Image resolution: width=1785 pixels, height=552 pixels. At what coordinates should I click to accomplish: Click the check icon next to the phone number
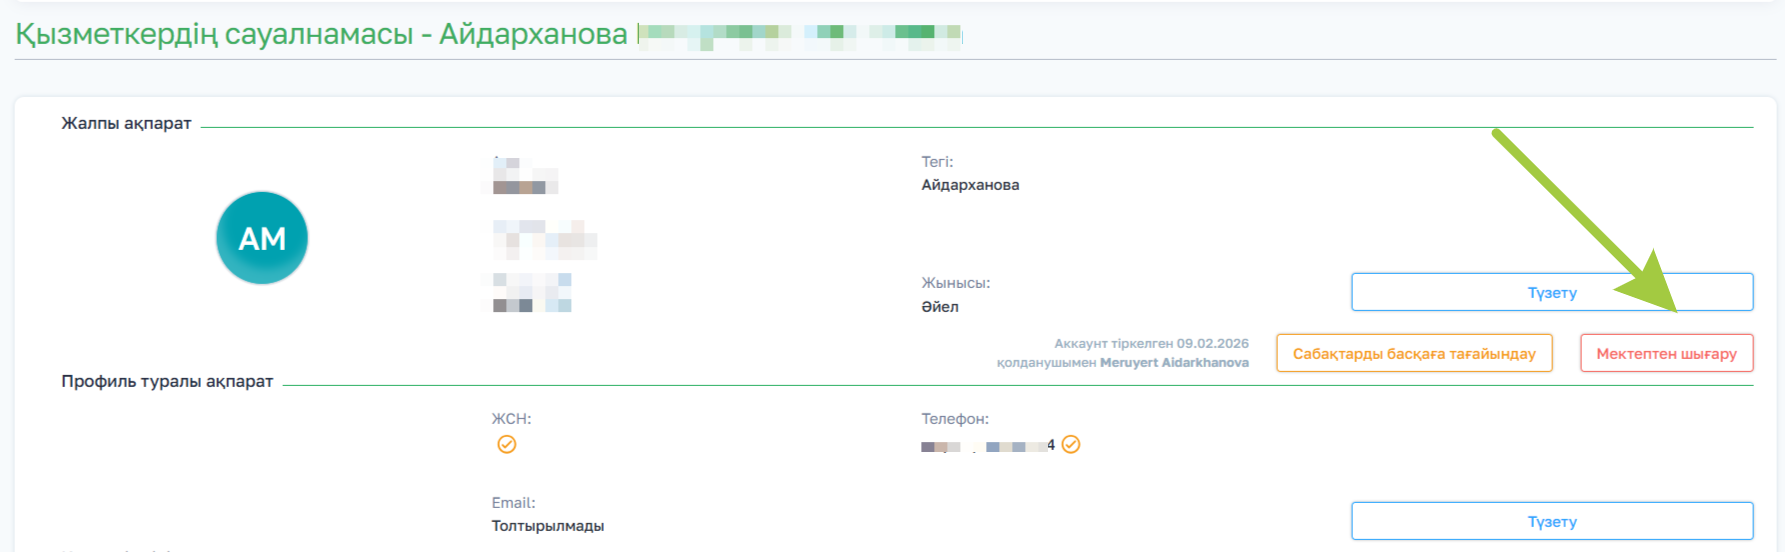(1071, 444)
